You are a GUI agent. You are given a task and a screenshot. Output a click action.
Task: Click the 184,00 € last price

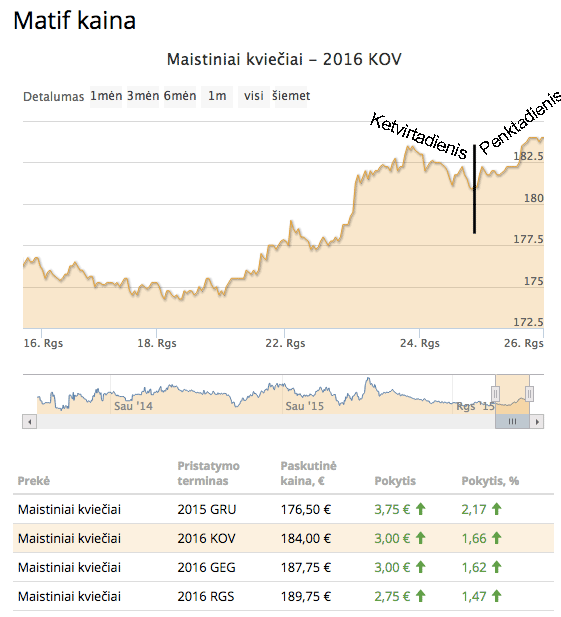pyautogui.click(x=306, y=538)
